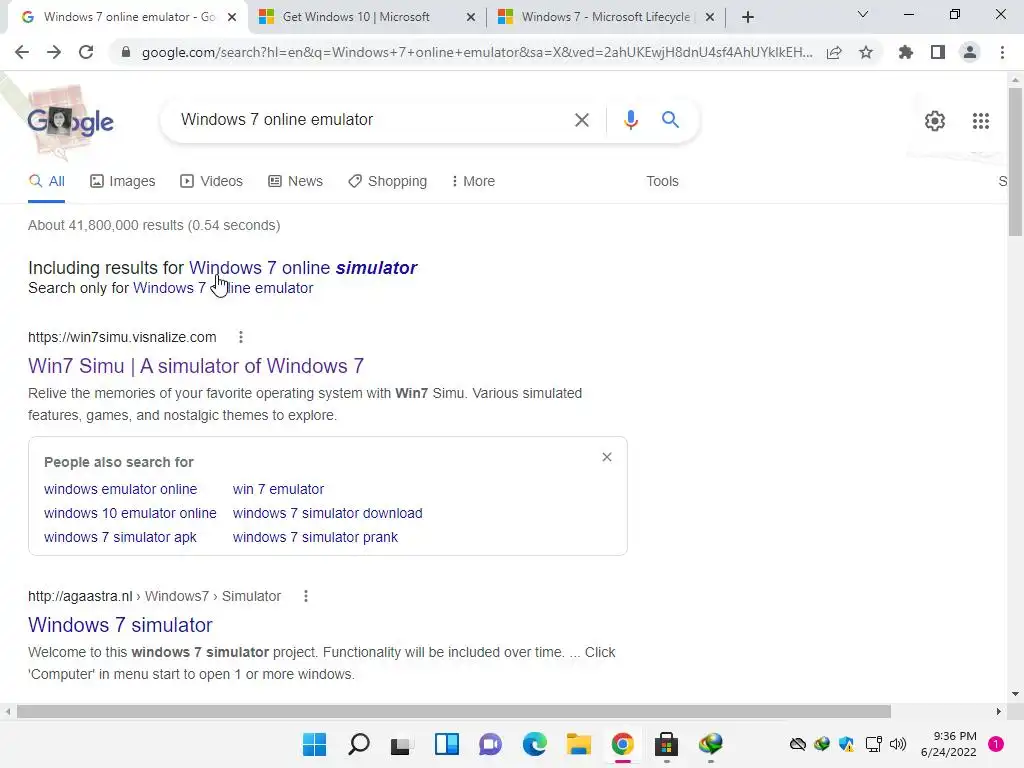Image resolution: width=1024 pixels, height=768 pixels.
Task: Open Windows 7 simulator result link
Action: [120, 625]
